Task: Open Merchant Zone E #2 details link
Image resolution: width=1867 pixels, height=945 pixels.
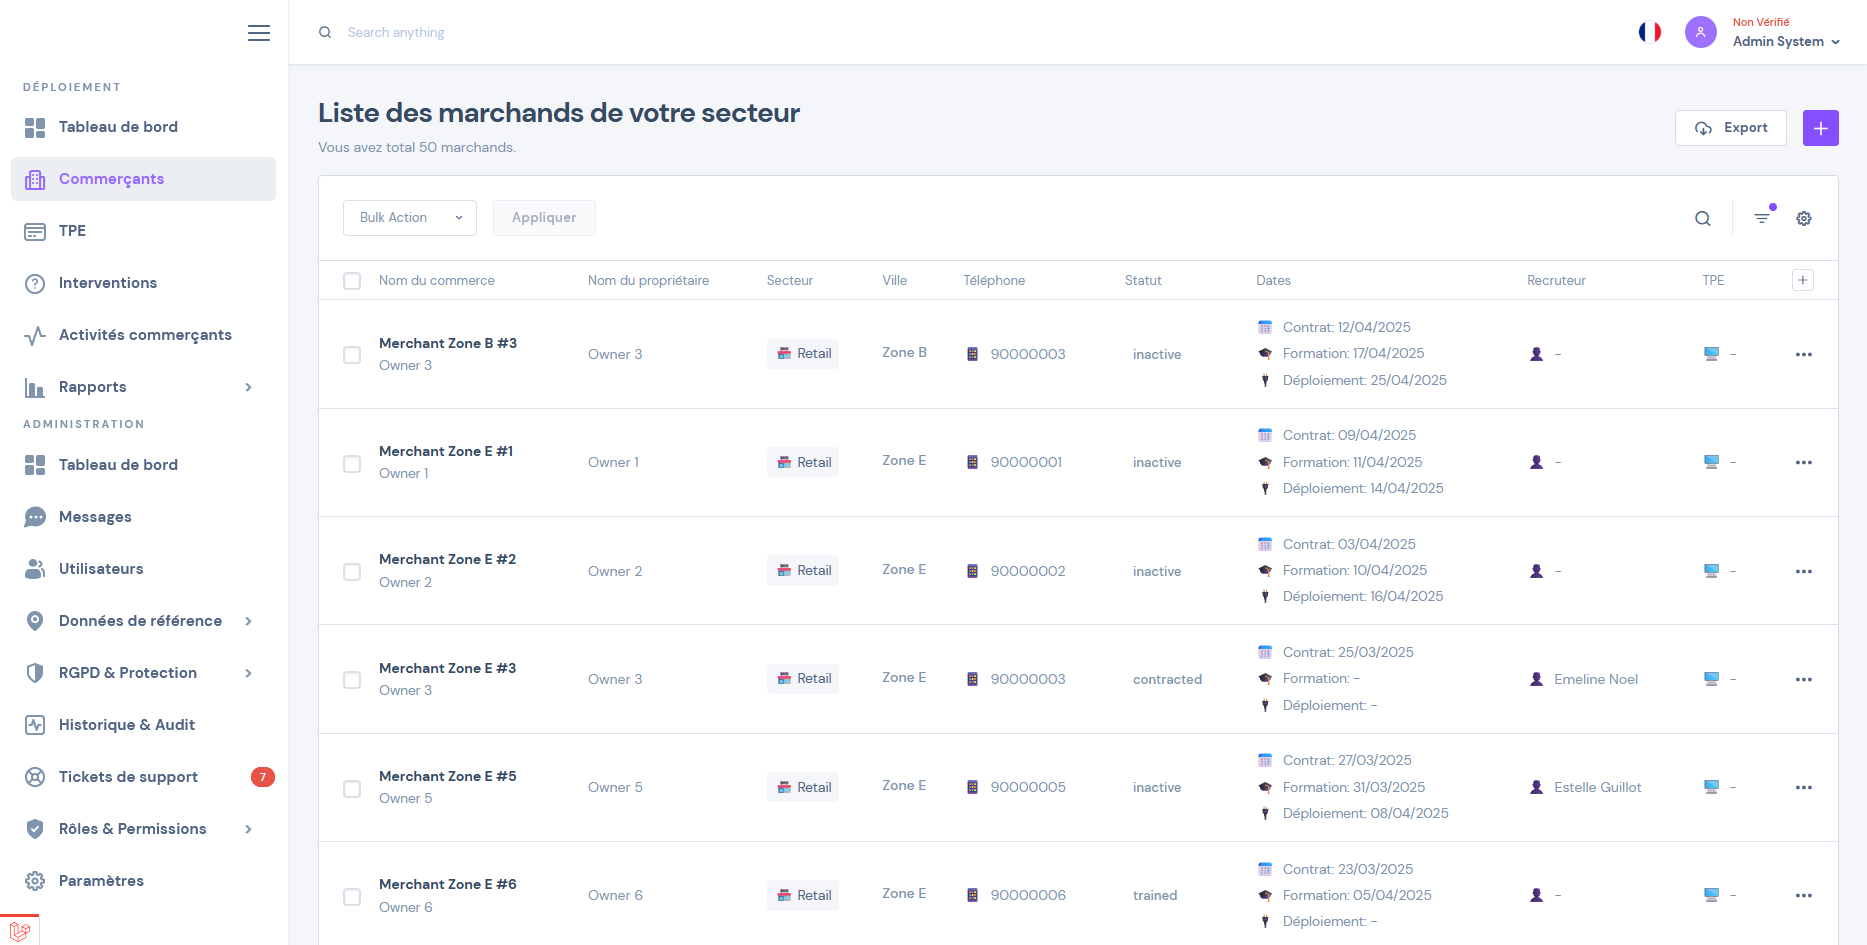Action: [447, 559]
